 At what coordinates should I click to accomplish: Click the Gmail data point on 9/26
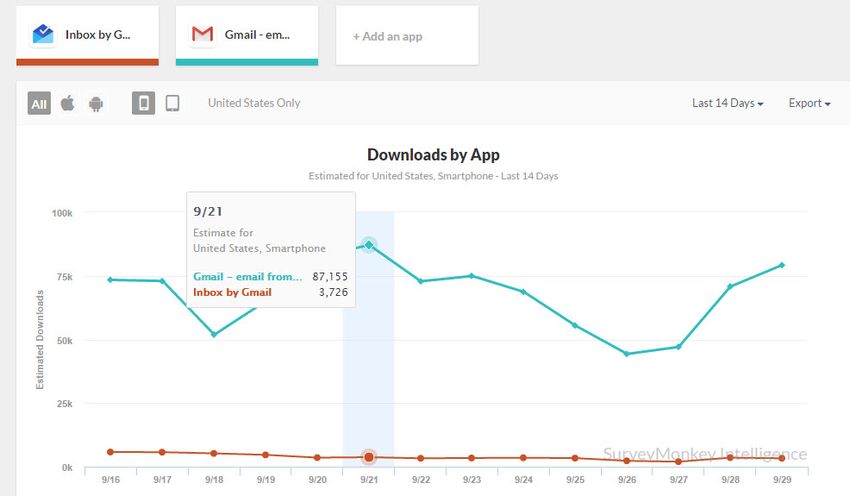[627, 354]
